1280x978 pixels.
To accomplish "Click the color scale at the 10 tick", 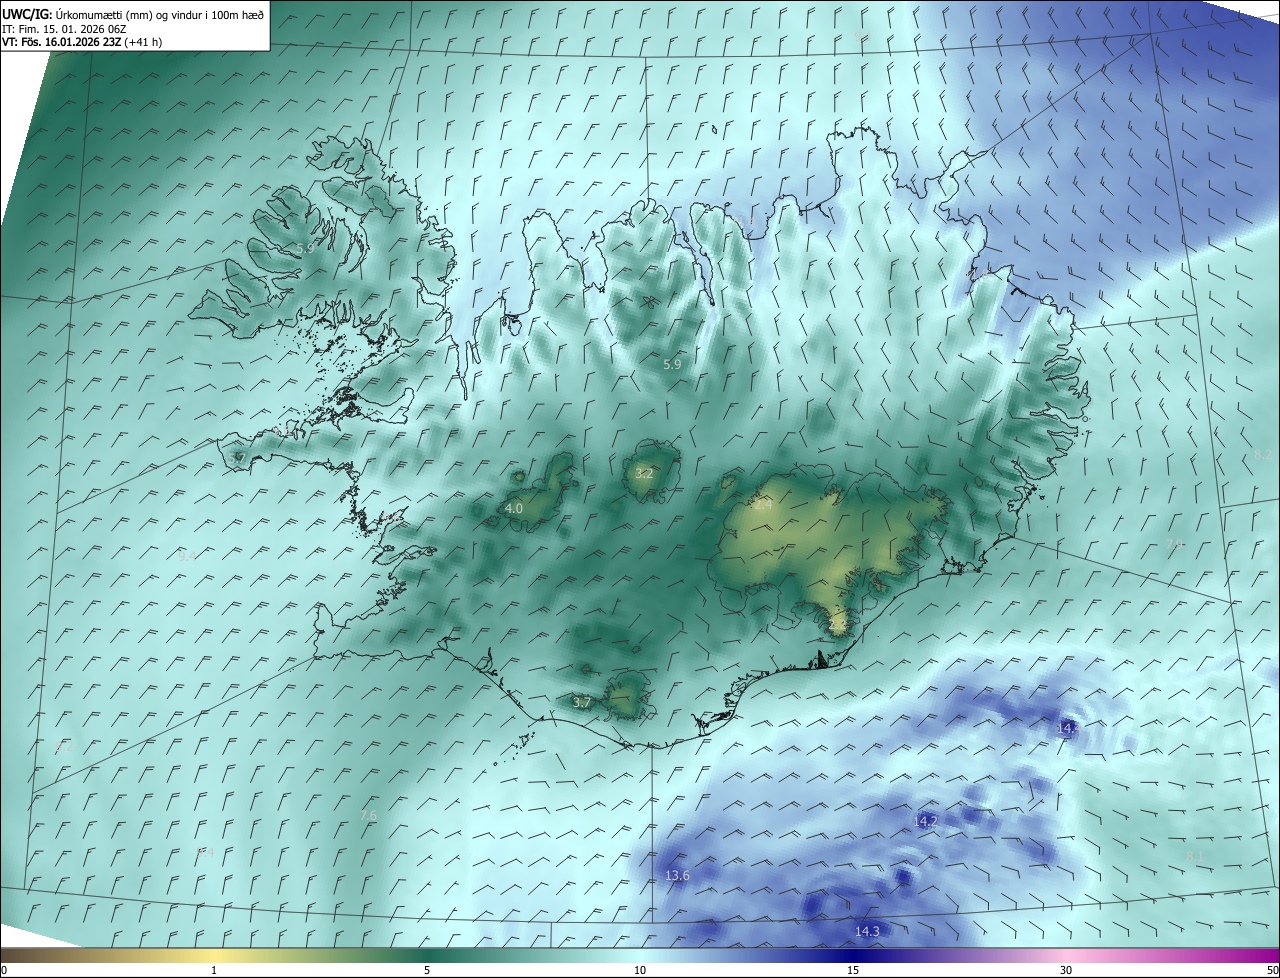I will point(640,971).
